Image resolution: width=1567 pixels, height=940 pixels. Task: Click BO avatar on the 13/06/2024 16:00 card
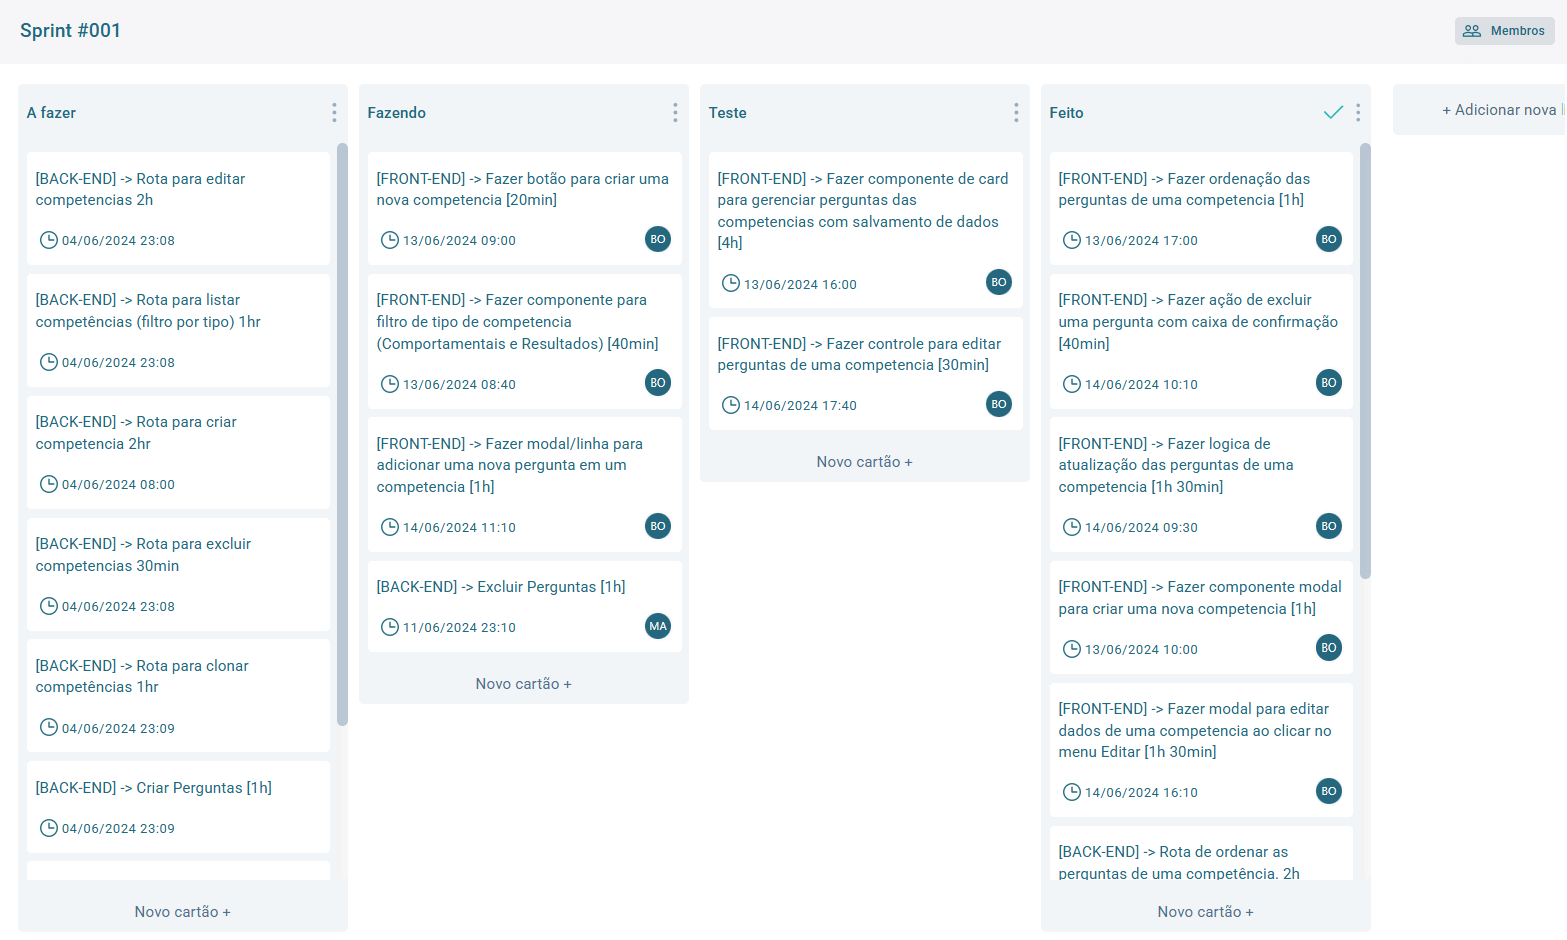[x=998, y=283]
